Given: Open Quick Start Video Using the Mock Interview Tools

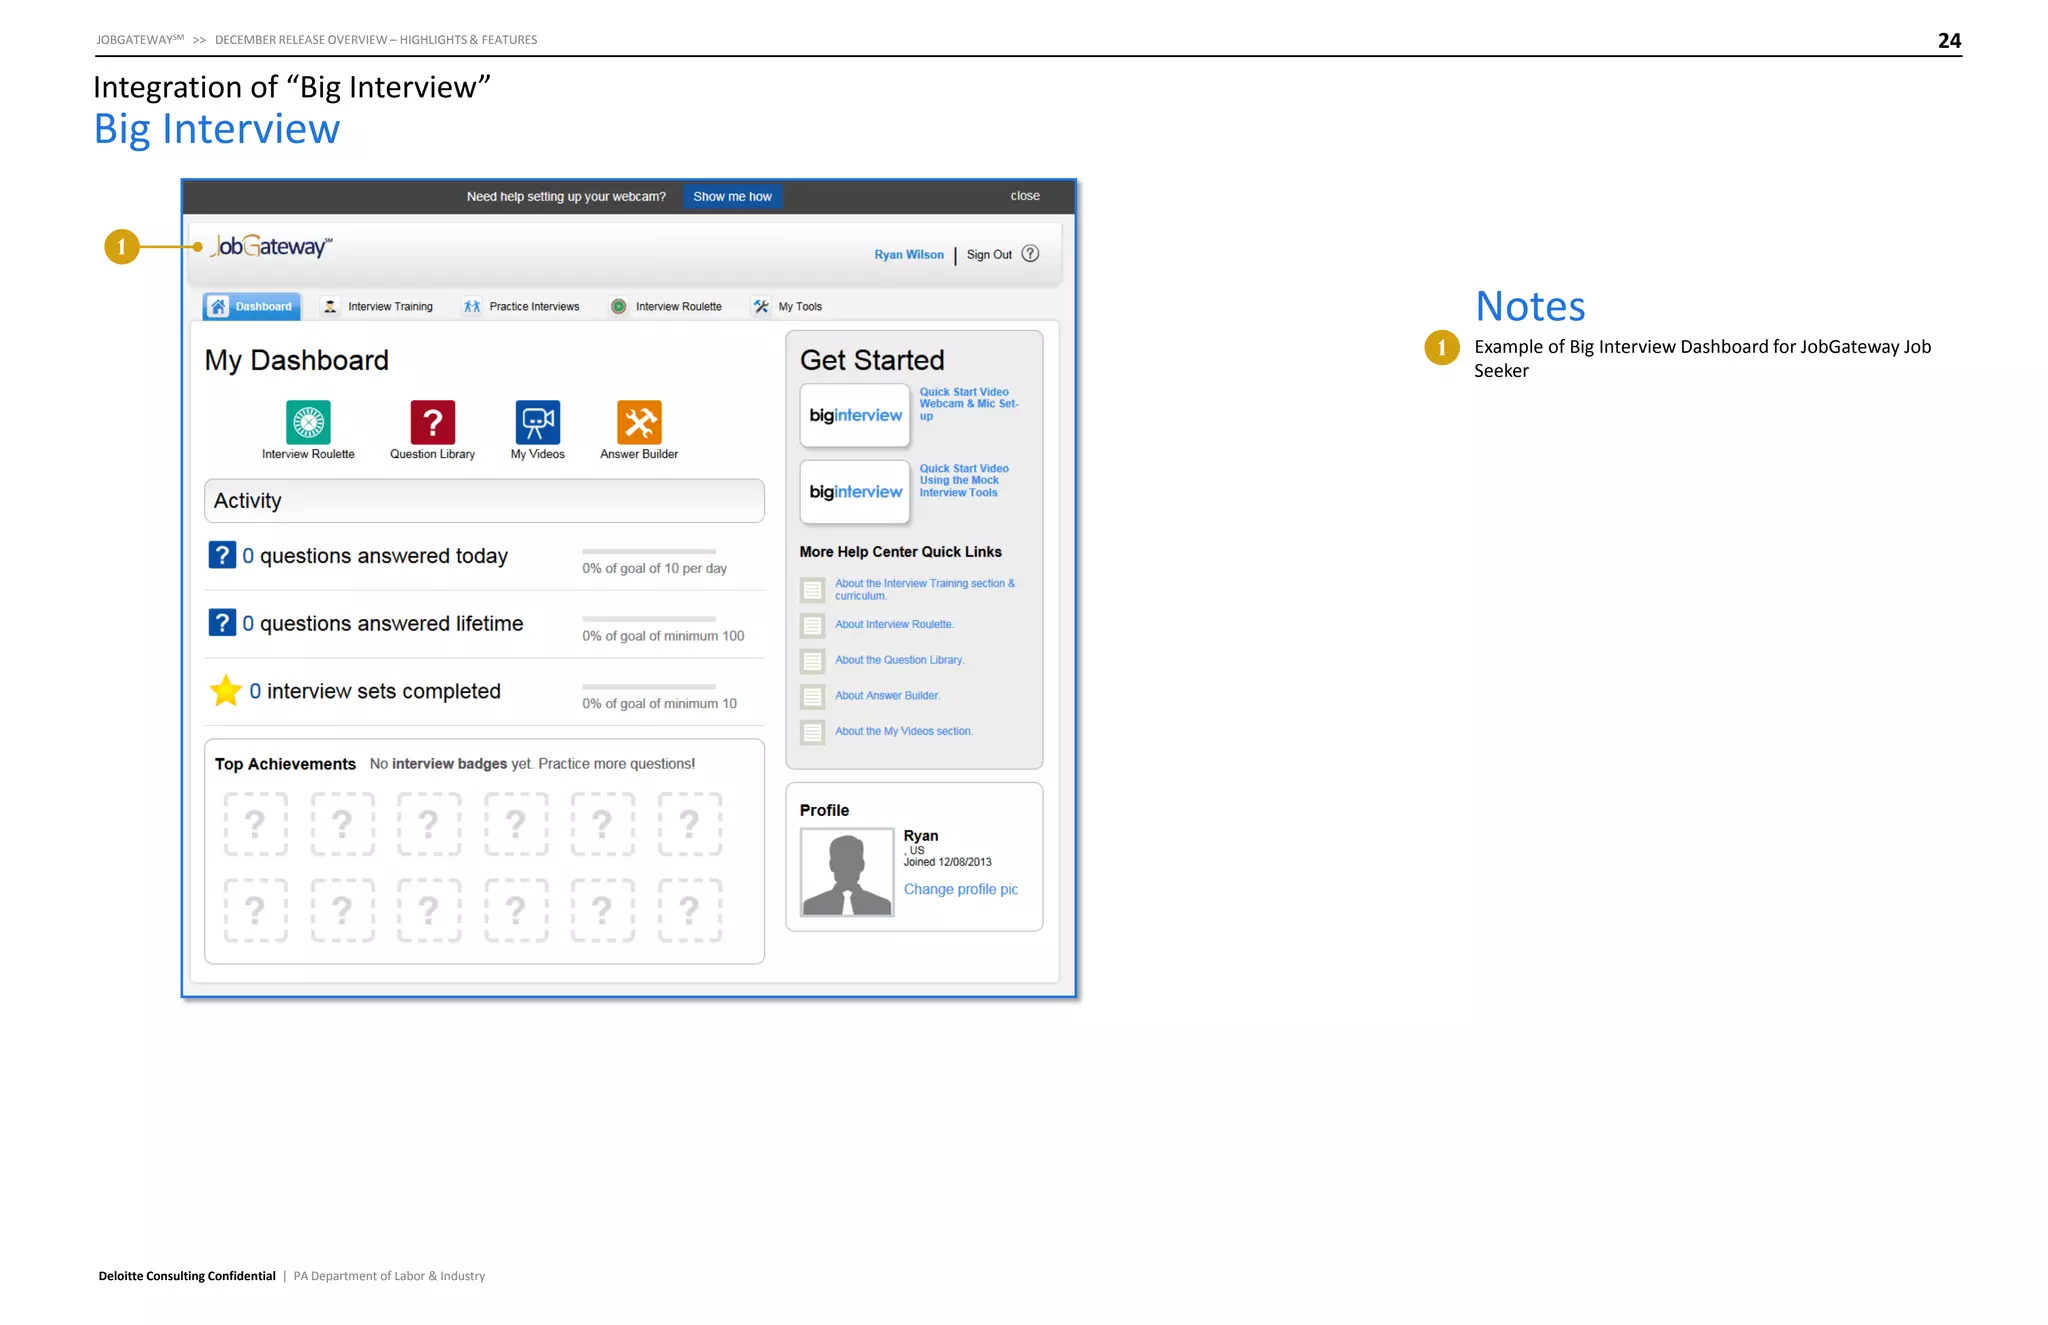Looking at the screenshot, I should point(964,480).
